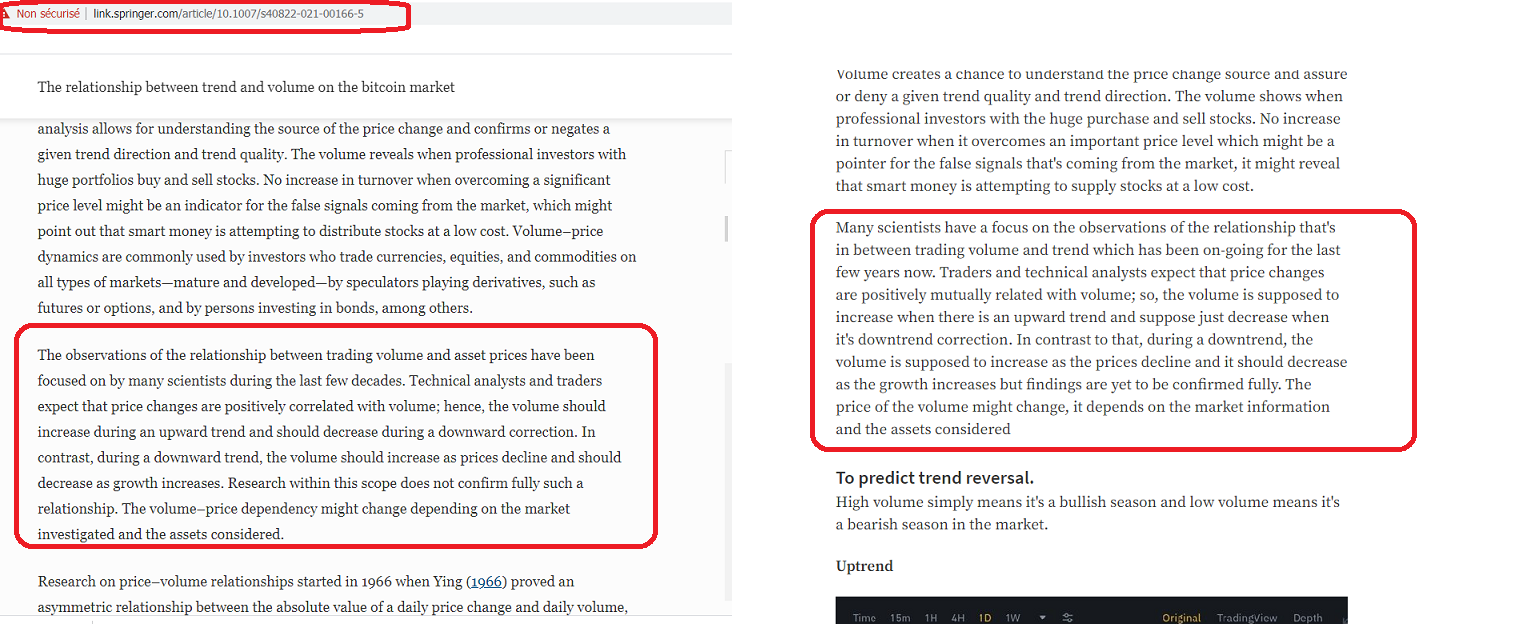Expand the more time intervals dropdown arrow
1522x624 pixels.
pyautogui.click(x=1042, y=618)
